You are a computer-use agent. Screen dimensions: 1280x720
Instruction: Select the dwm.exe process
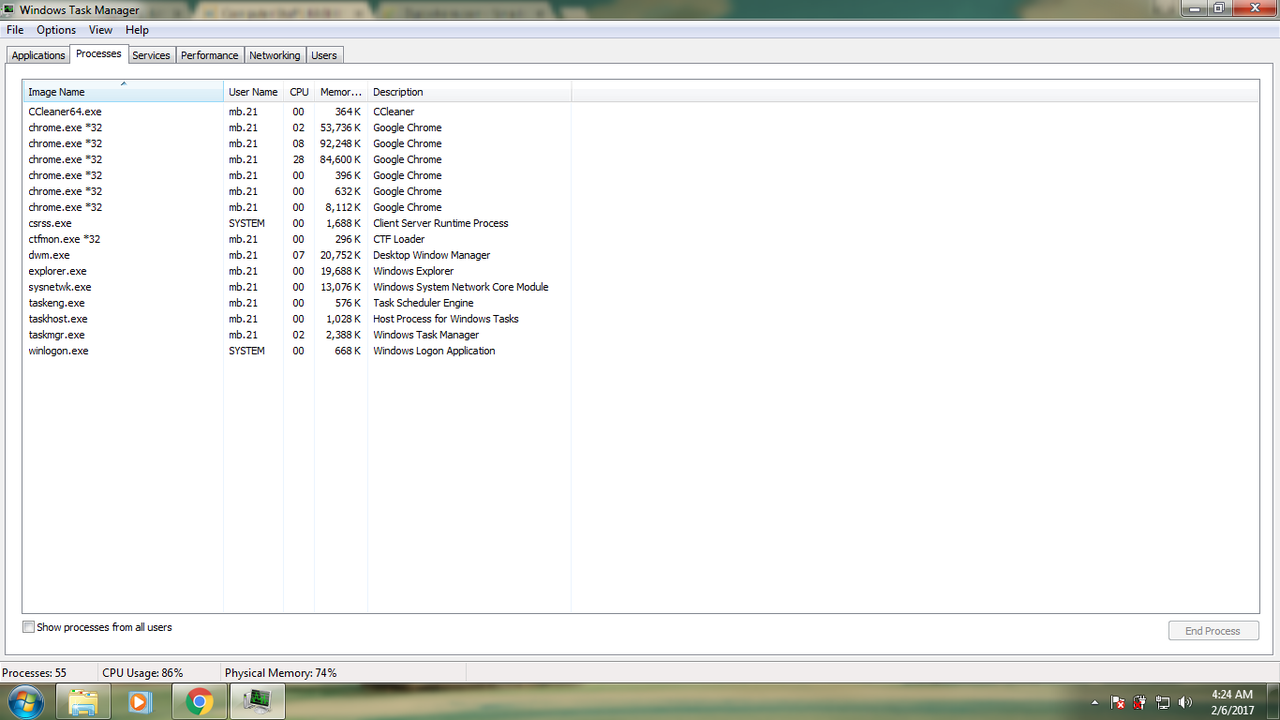(297, 256)
